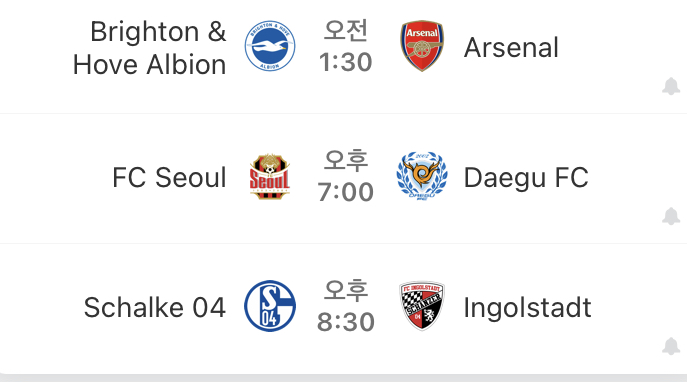The height and width of the screenshot is (382, 687).
Task: Turn on bell for Schalke vs Ingolstadt
Action: tap(671, 346)
